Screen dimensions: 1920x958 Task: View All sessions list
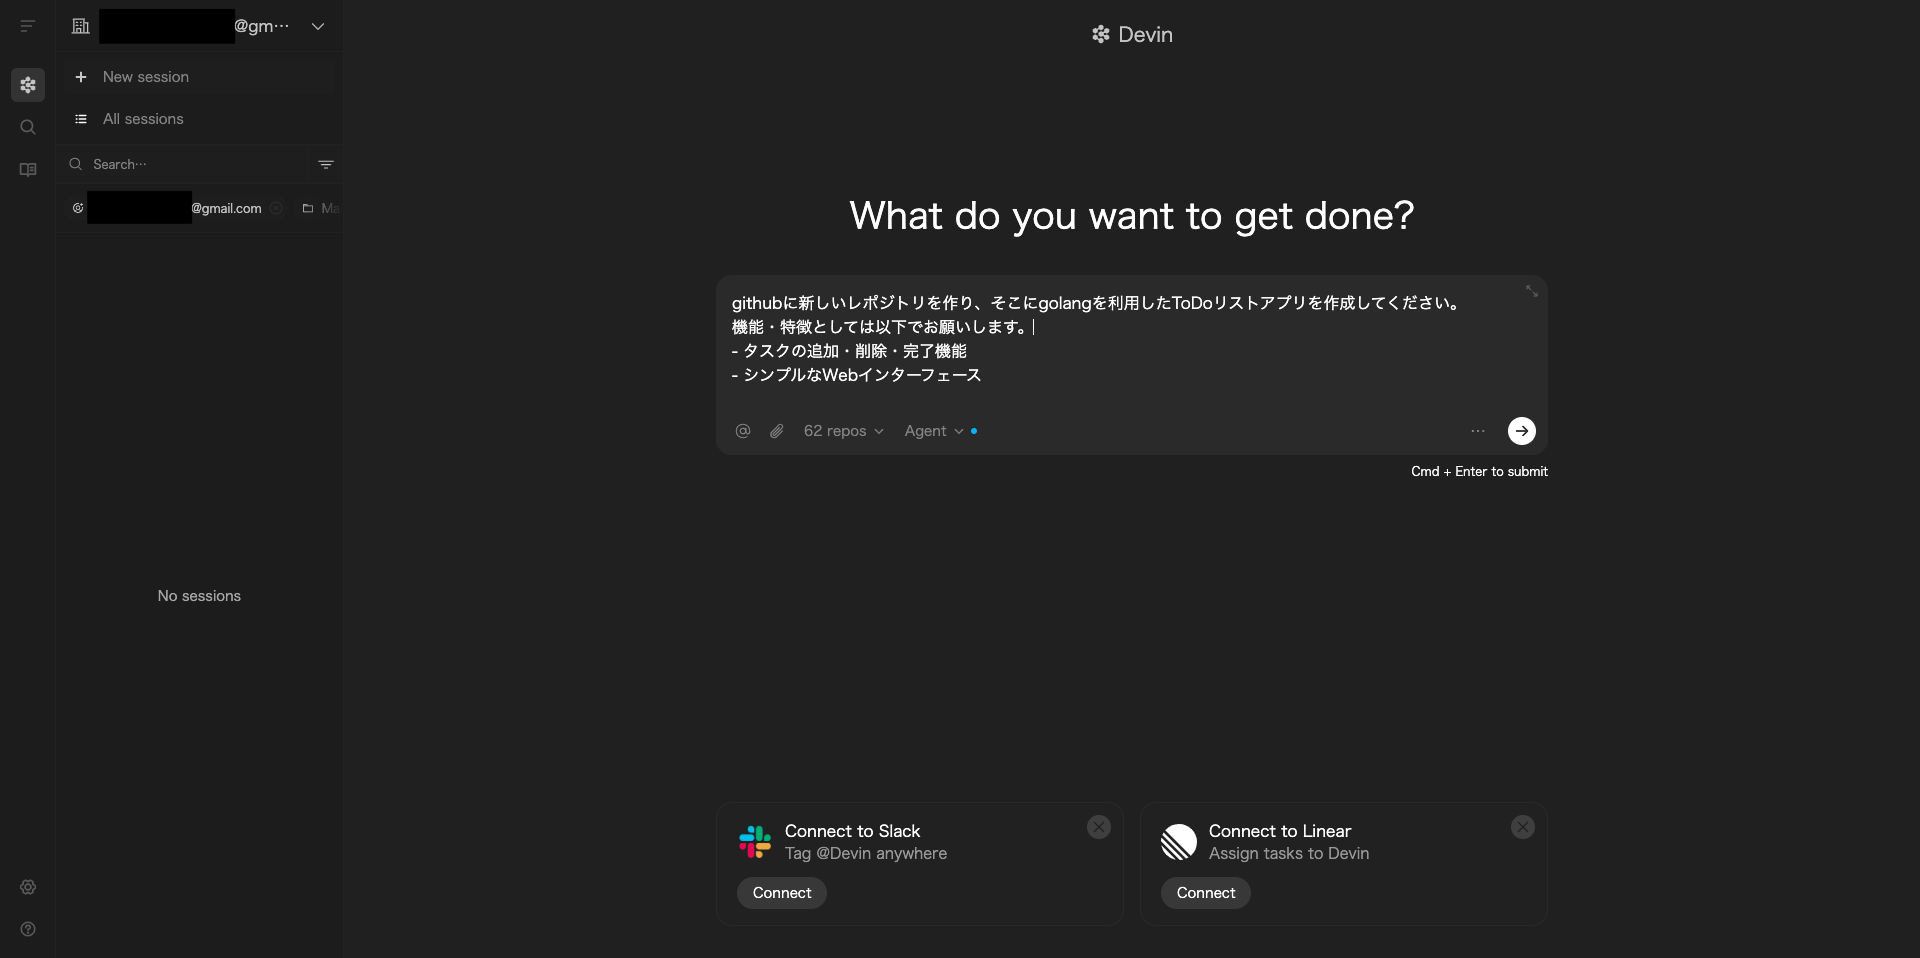143,119
